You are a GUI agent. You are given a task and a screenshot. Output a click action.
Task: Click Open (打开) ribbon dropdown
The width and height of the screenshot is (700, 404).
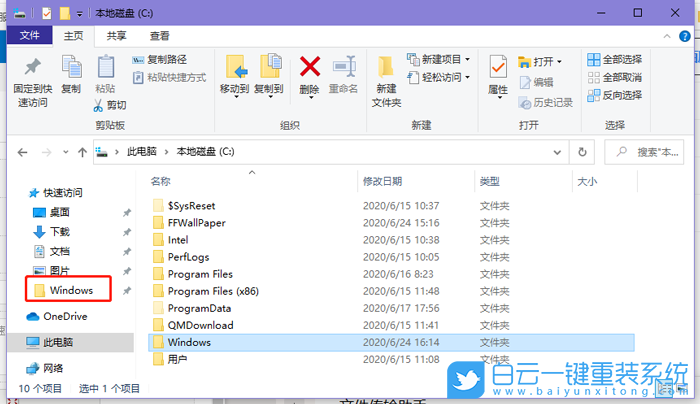(x=540, y=62)
